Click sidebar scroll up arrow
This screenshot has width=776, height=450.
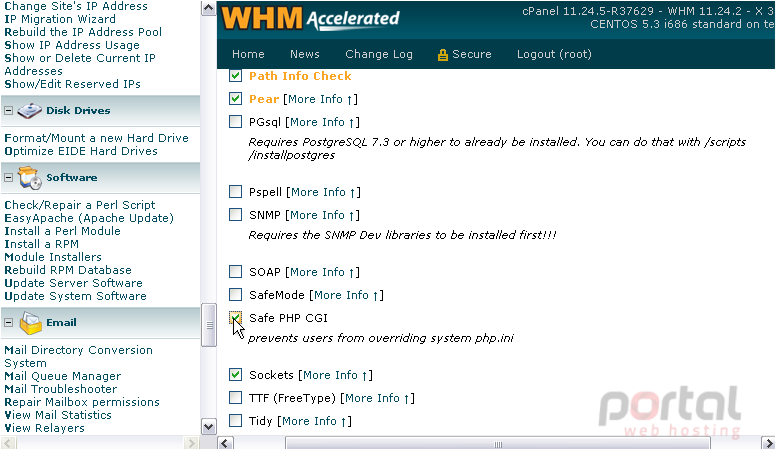click(x=209, y=8)
